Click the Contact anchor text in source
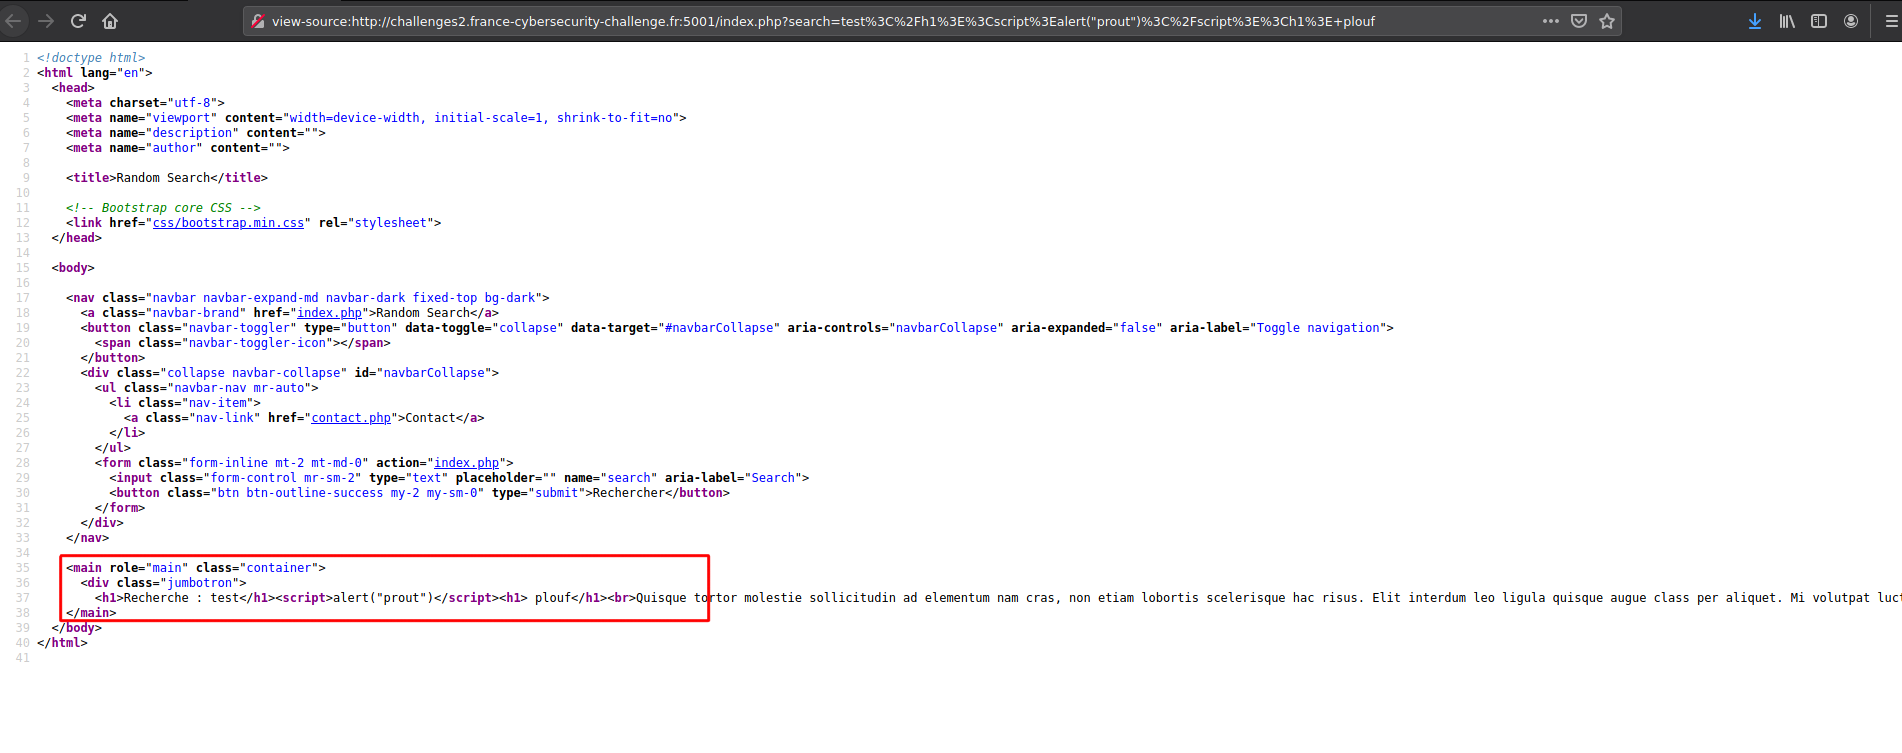The image size is (1902, 753). click(x=430, y=418)
